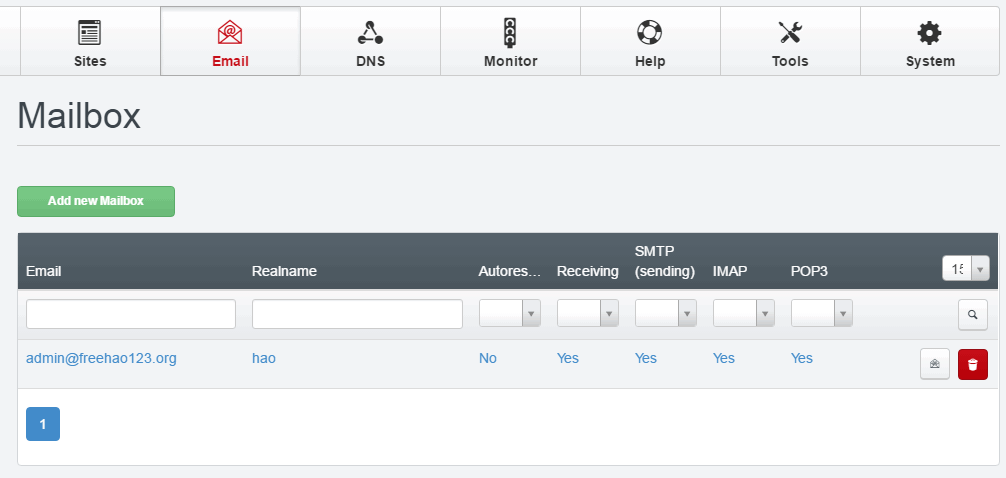Click the Email filter text field
The image size is (1006, 478).
click(x=131, y=314)
